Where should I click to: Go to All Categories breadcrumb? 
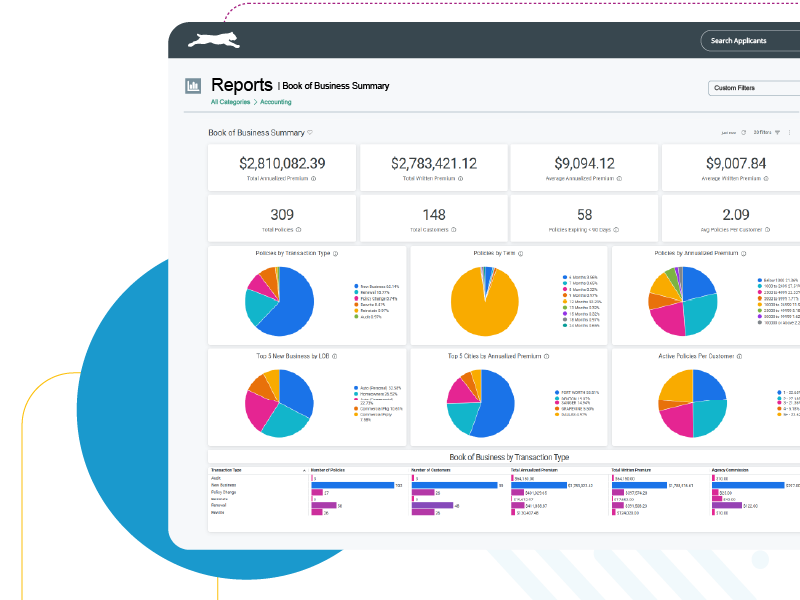pos(229,102)
